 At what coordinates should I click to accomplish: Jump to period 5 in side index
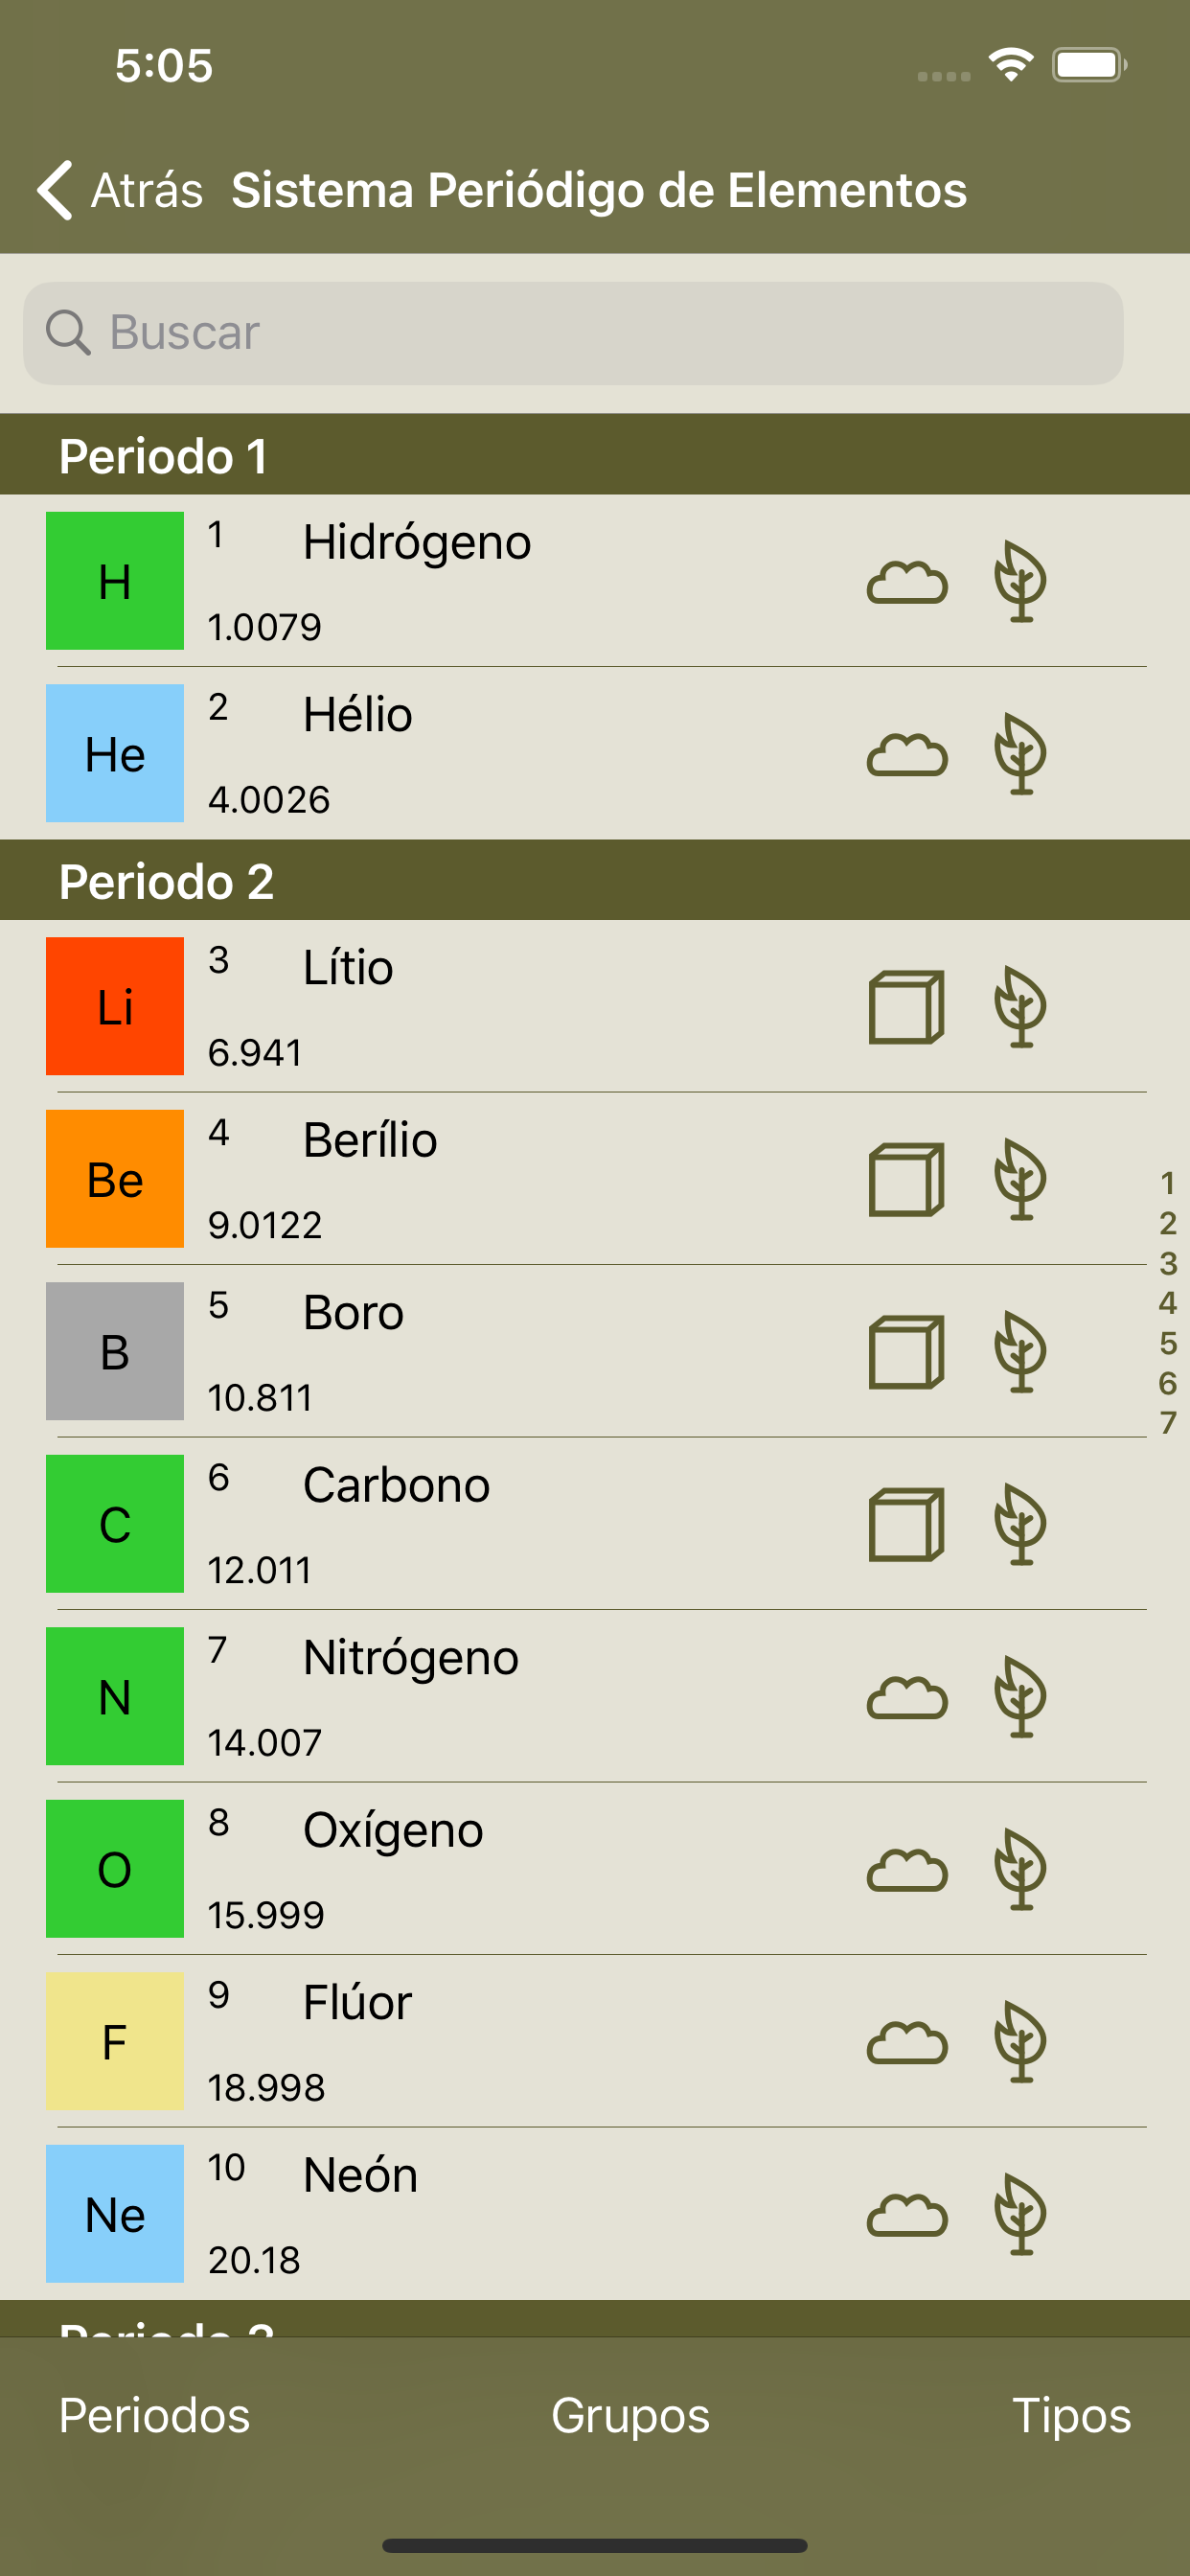1167,1343
